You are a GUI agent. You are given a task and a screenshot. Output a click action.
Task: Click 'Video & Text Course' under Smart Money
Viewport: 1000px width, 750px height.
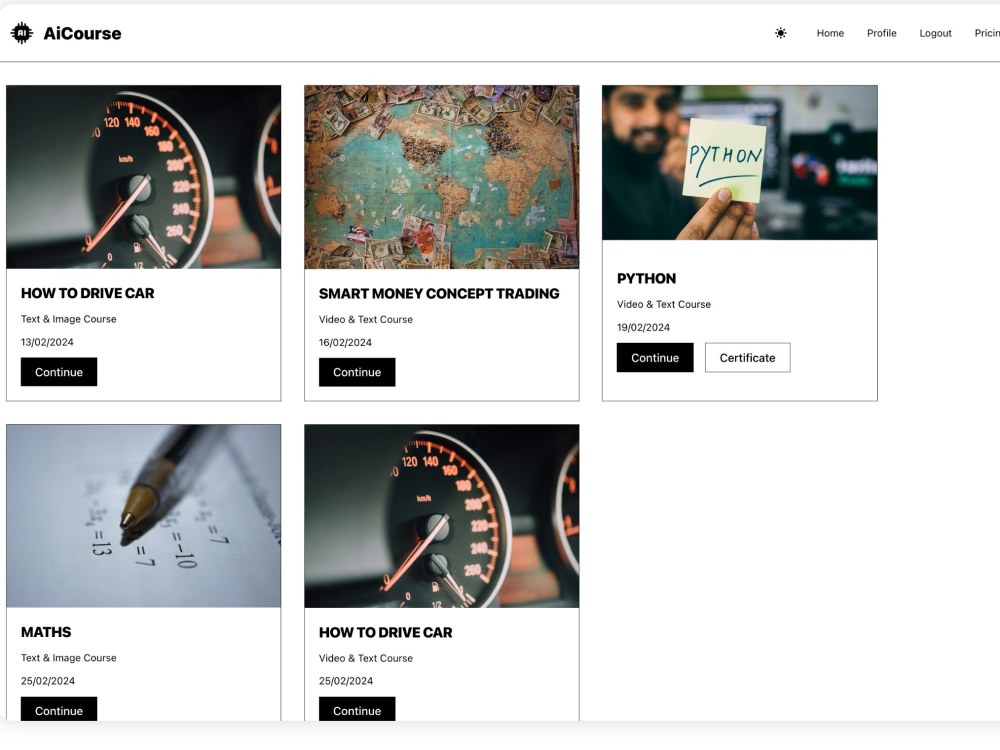point(365,320)
